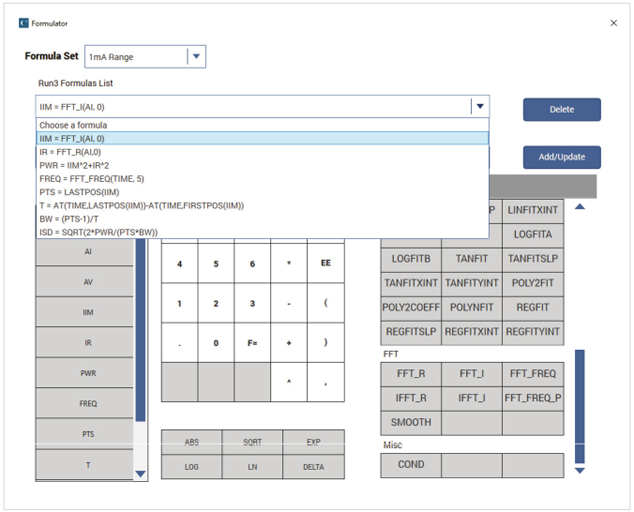634x512 pixels.
Task: Click the decimal point key
Action: coord(180,343)
